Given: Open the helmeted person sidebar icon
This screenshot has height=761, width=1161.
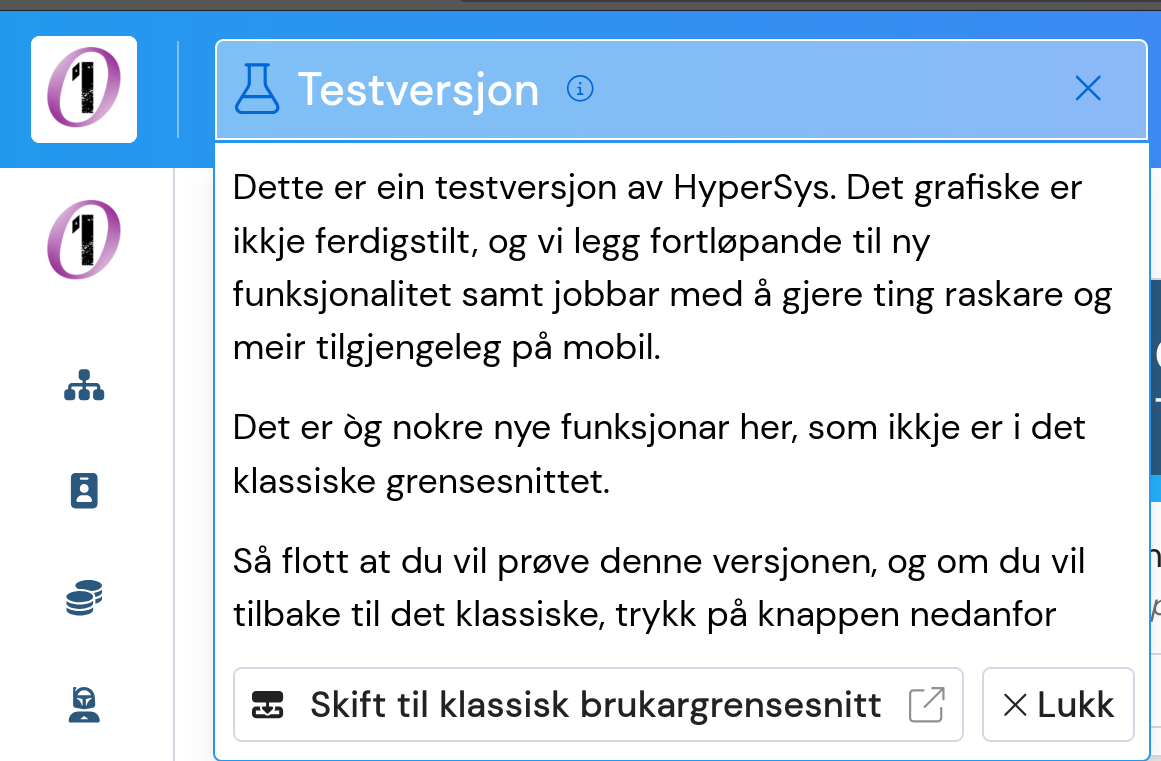Looking at the screenshot, I should [x=84, y=705].
